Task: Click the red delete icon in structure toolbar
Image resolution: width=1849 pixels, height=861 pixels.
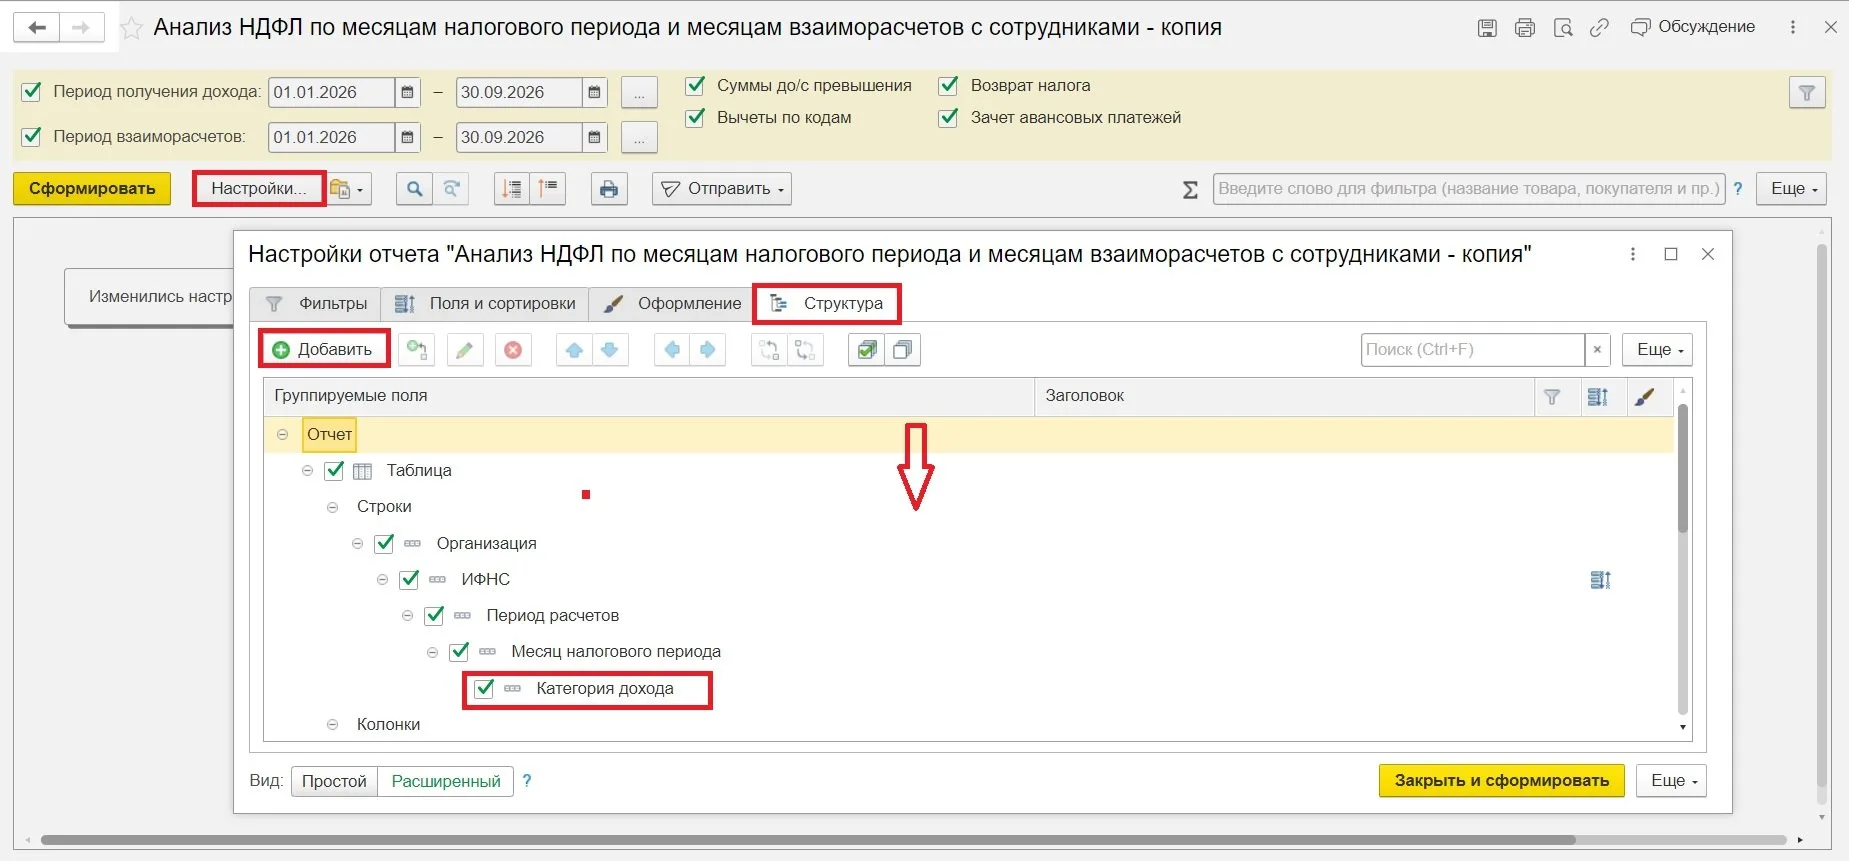Action: (513, 350)
